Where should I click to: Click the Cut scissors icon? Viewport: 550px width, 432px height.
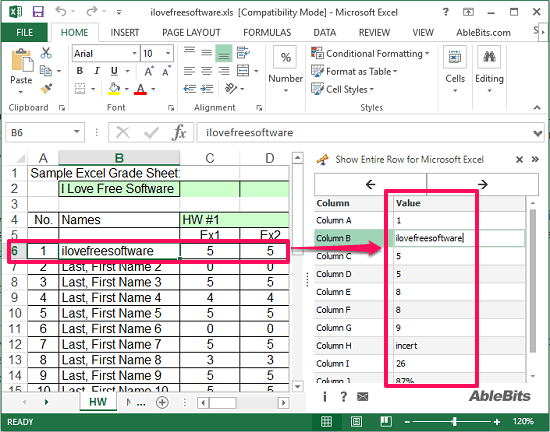click(x=46, y=53)
